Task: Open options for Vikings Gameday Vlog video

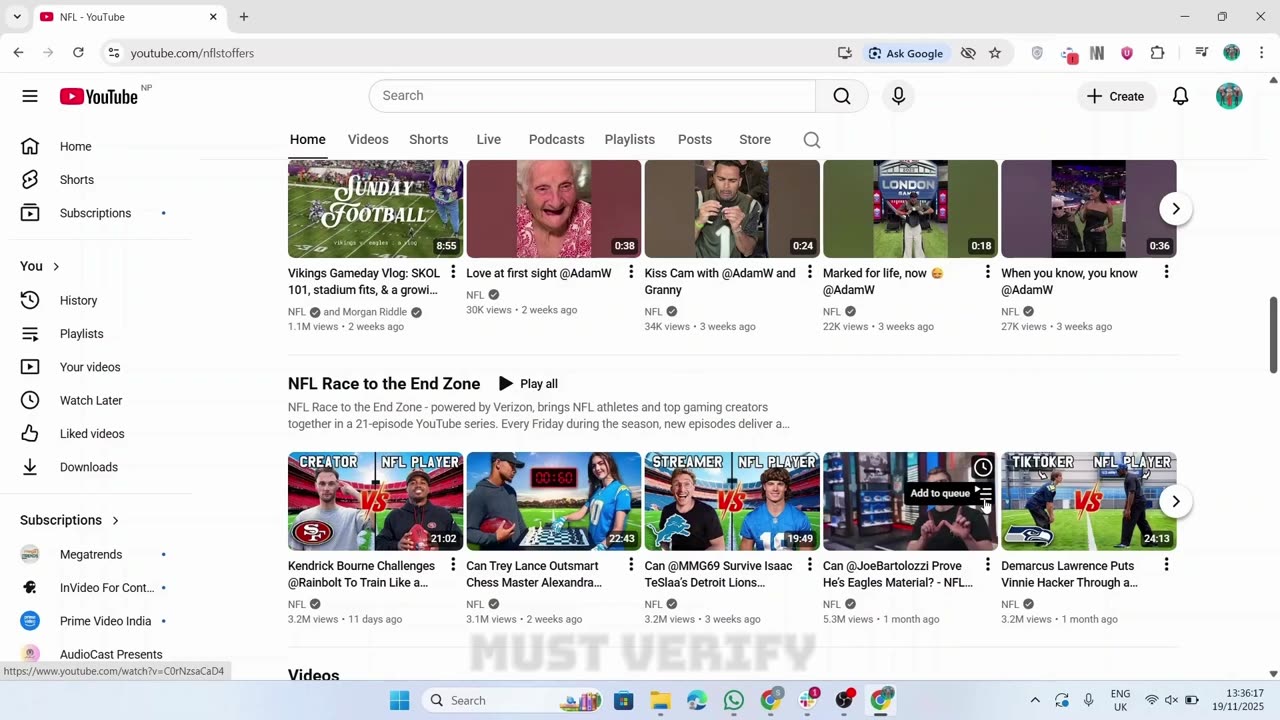Action: (453, 273)
